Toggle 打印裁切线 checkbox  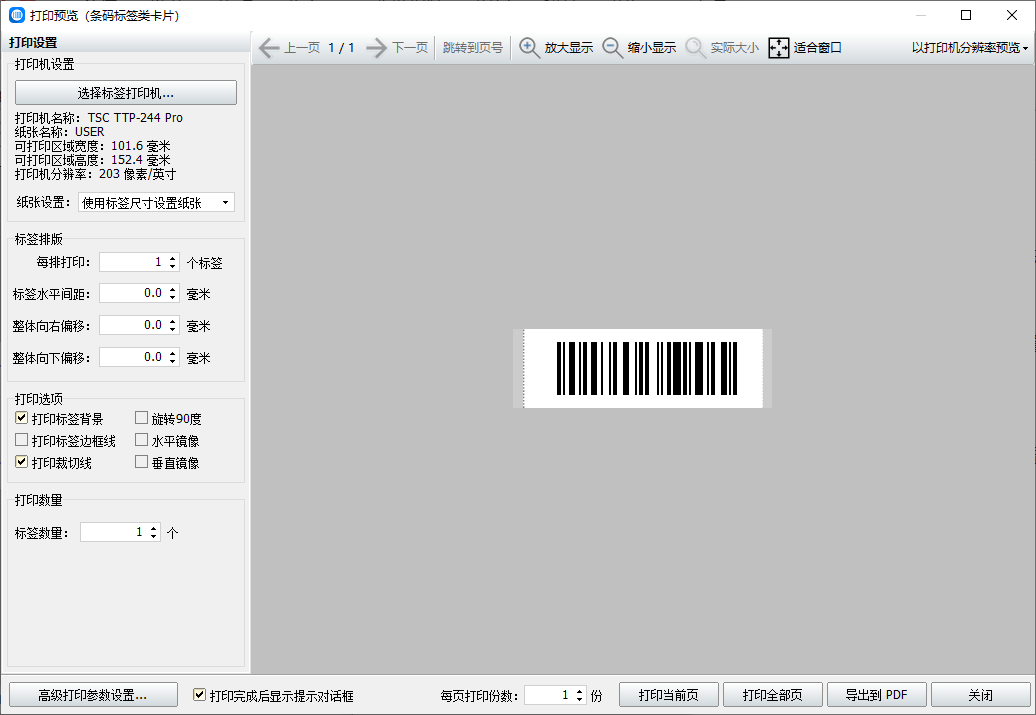tap(22, 461)
